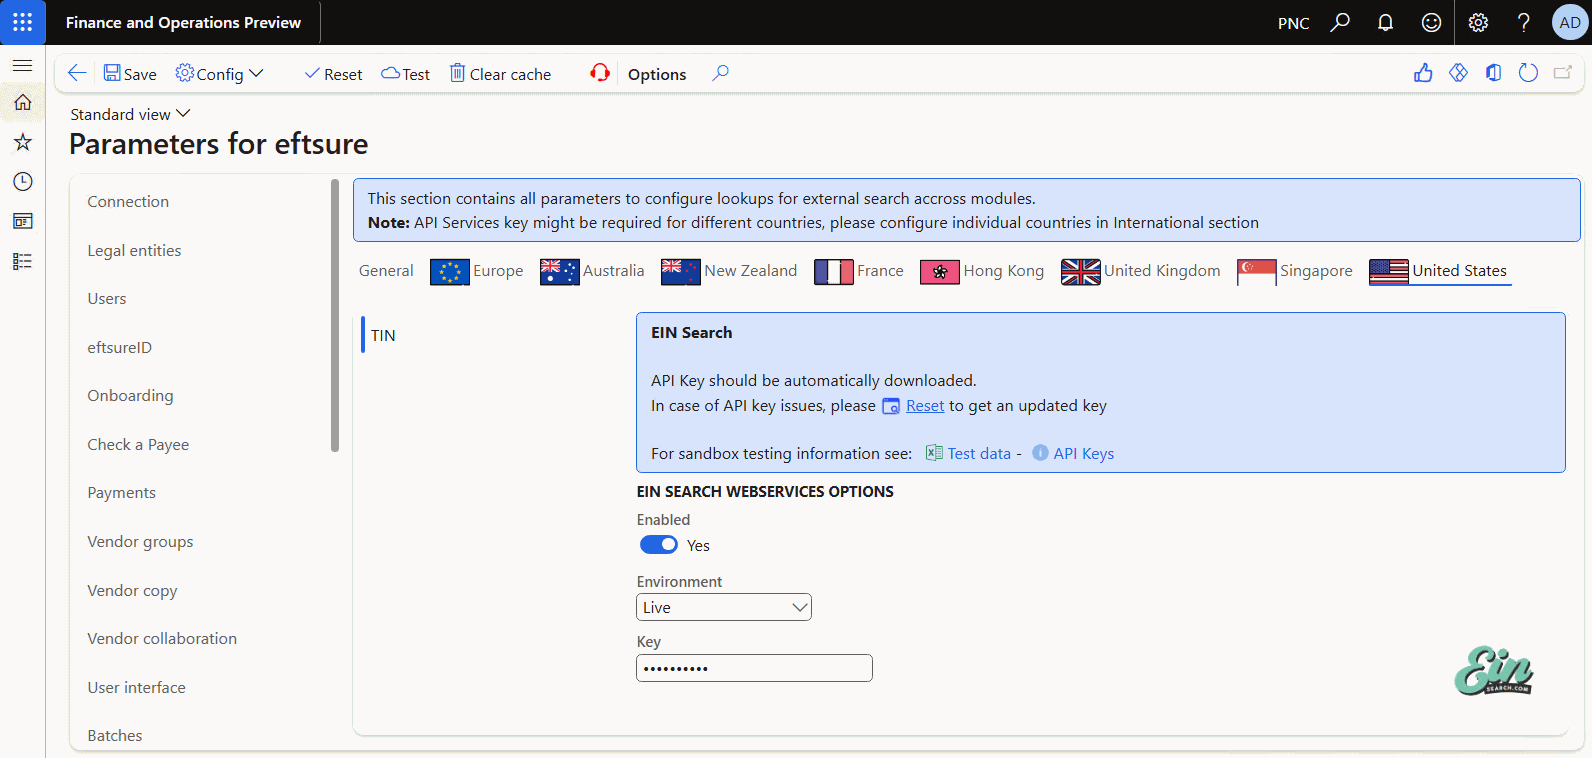This screenshot has width=1592, height=758.
Task: Open the feedback smiley icon
Action: [1432, 22]
